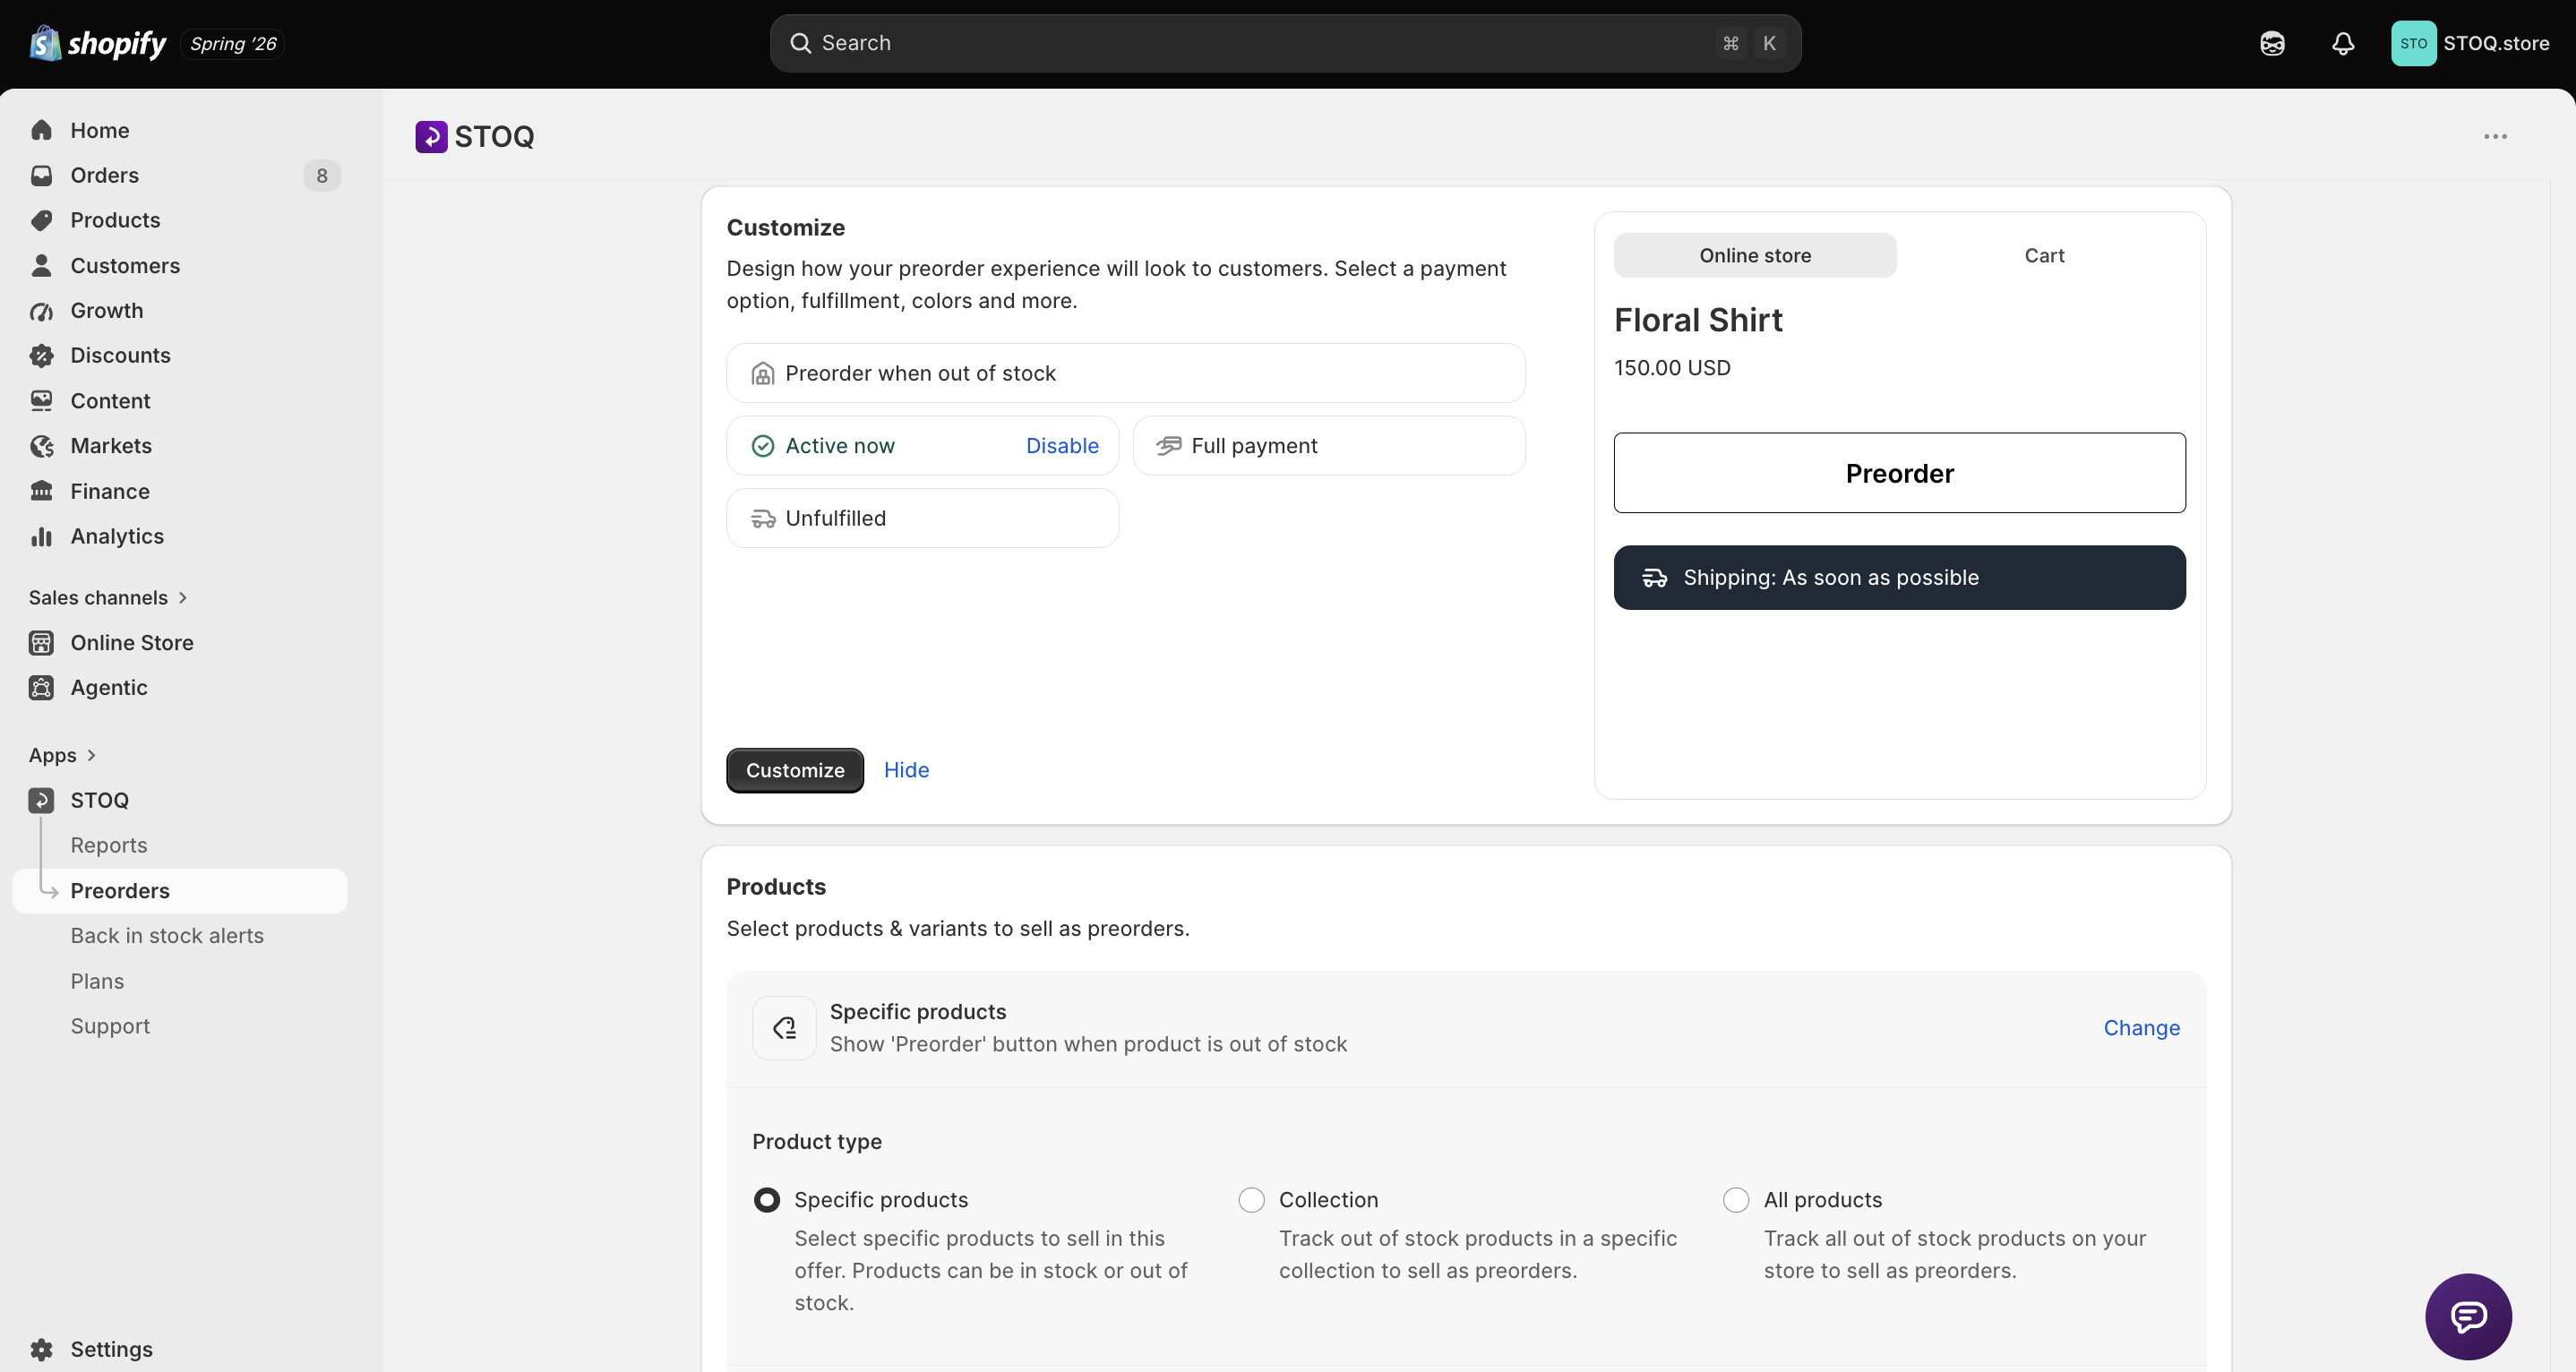Click the Spring '26 edition badge
Image resolution: width=2576 pixels, height=1372 pixels.
pyautogui.click(x=233, y=44)
